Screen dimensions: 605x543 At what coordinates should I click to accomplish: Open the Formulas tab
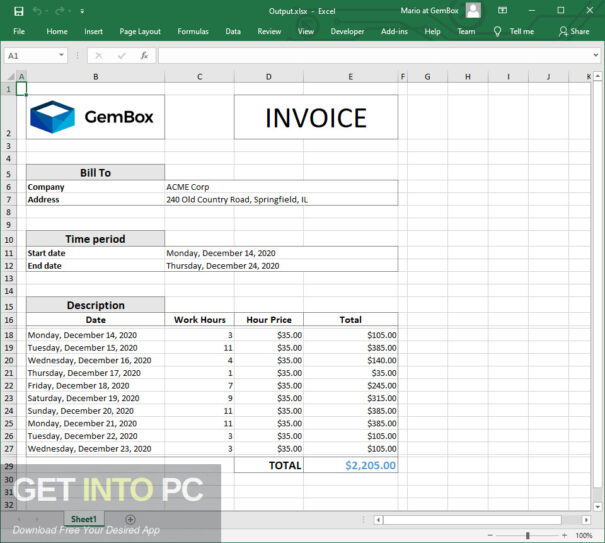[193, 31]
